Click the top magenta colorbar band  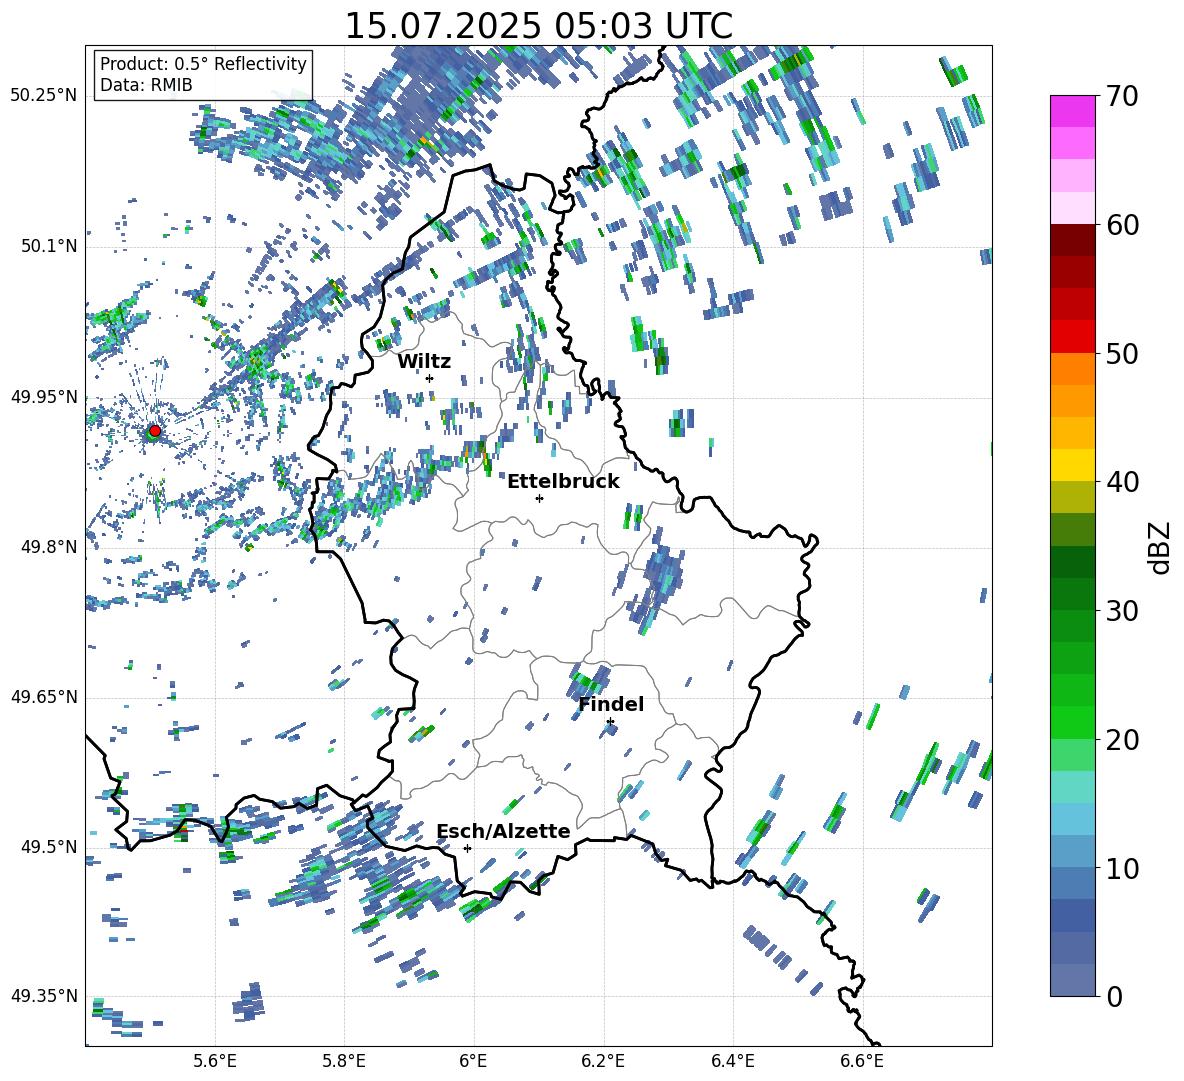[x=1073, y=111]
